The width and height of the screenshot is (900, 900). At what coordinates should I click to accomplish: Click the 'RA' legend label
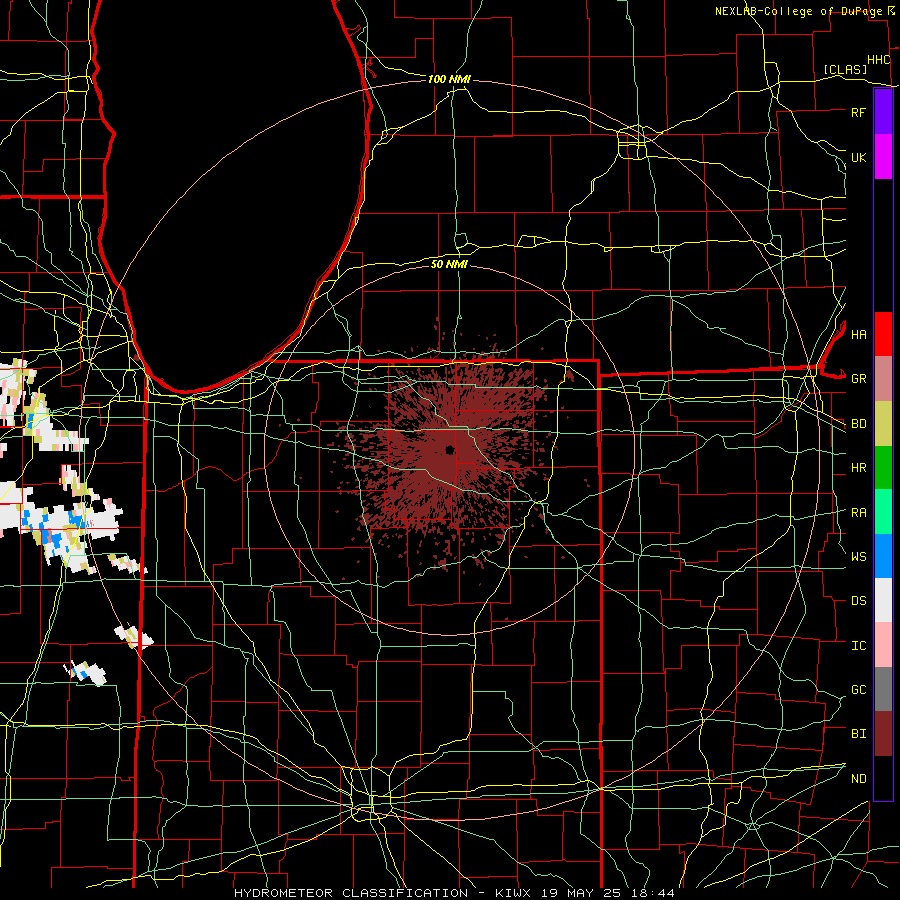point(858,513)
